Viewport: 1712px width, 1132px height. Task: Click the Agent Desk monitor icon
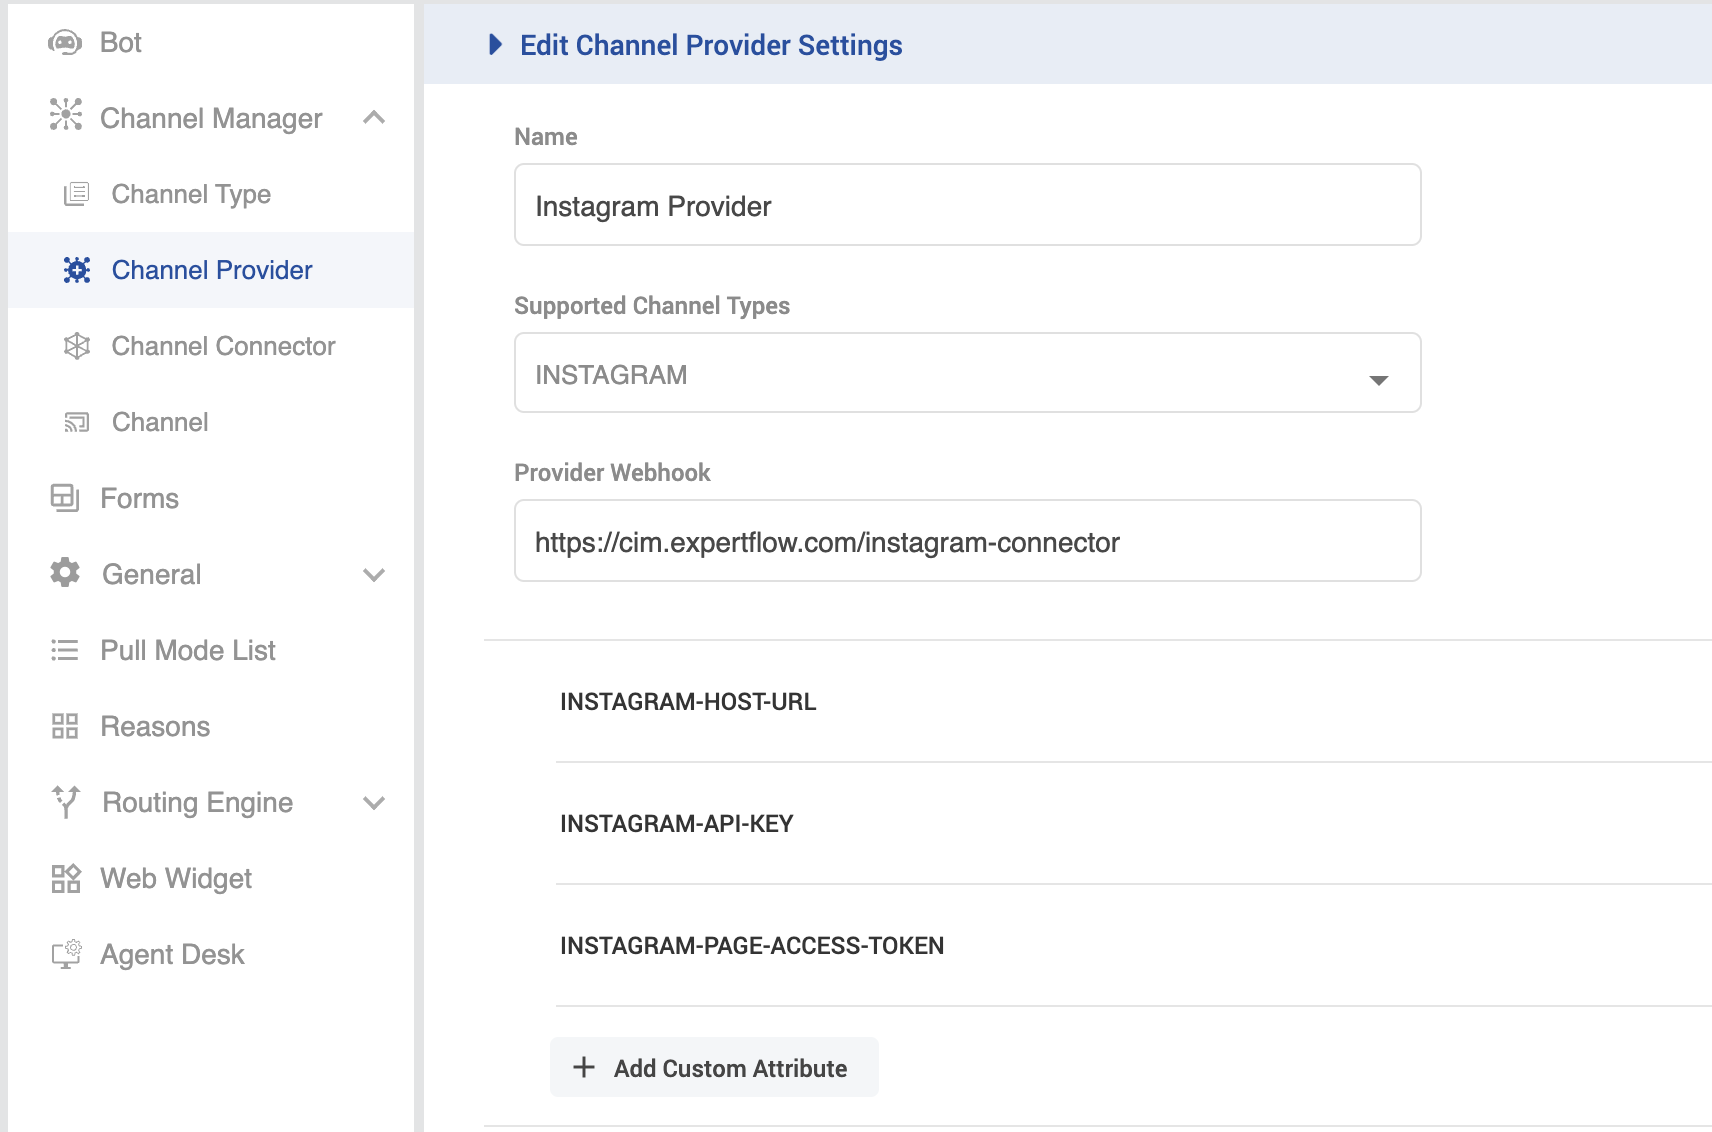pos(66,954)
